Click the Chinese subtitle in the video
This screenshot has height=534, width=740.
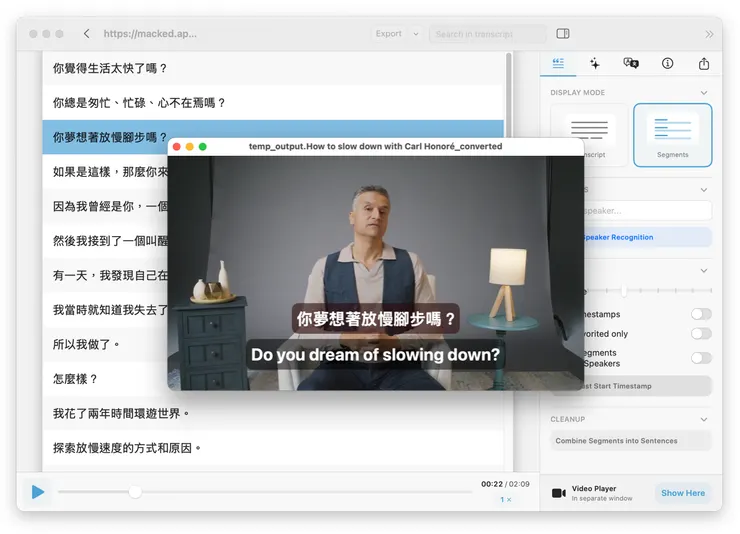(376, 319)
